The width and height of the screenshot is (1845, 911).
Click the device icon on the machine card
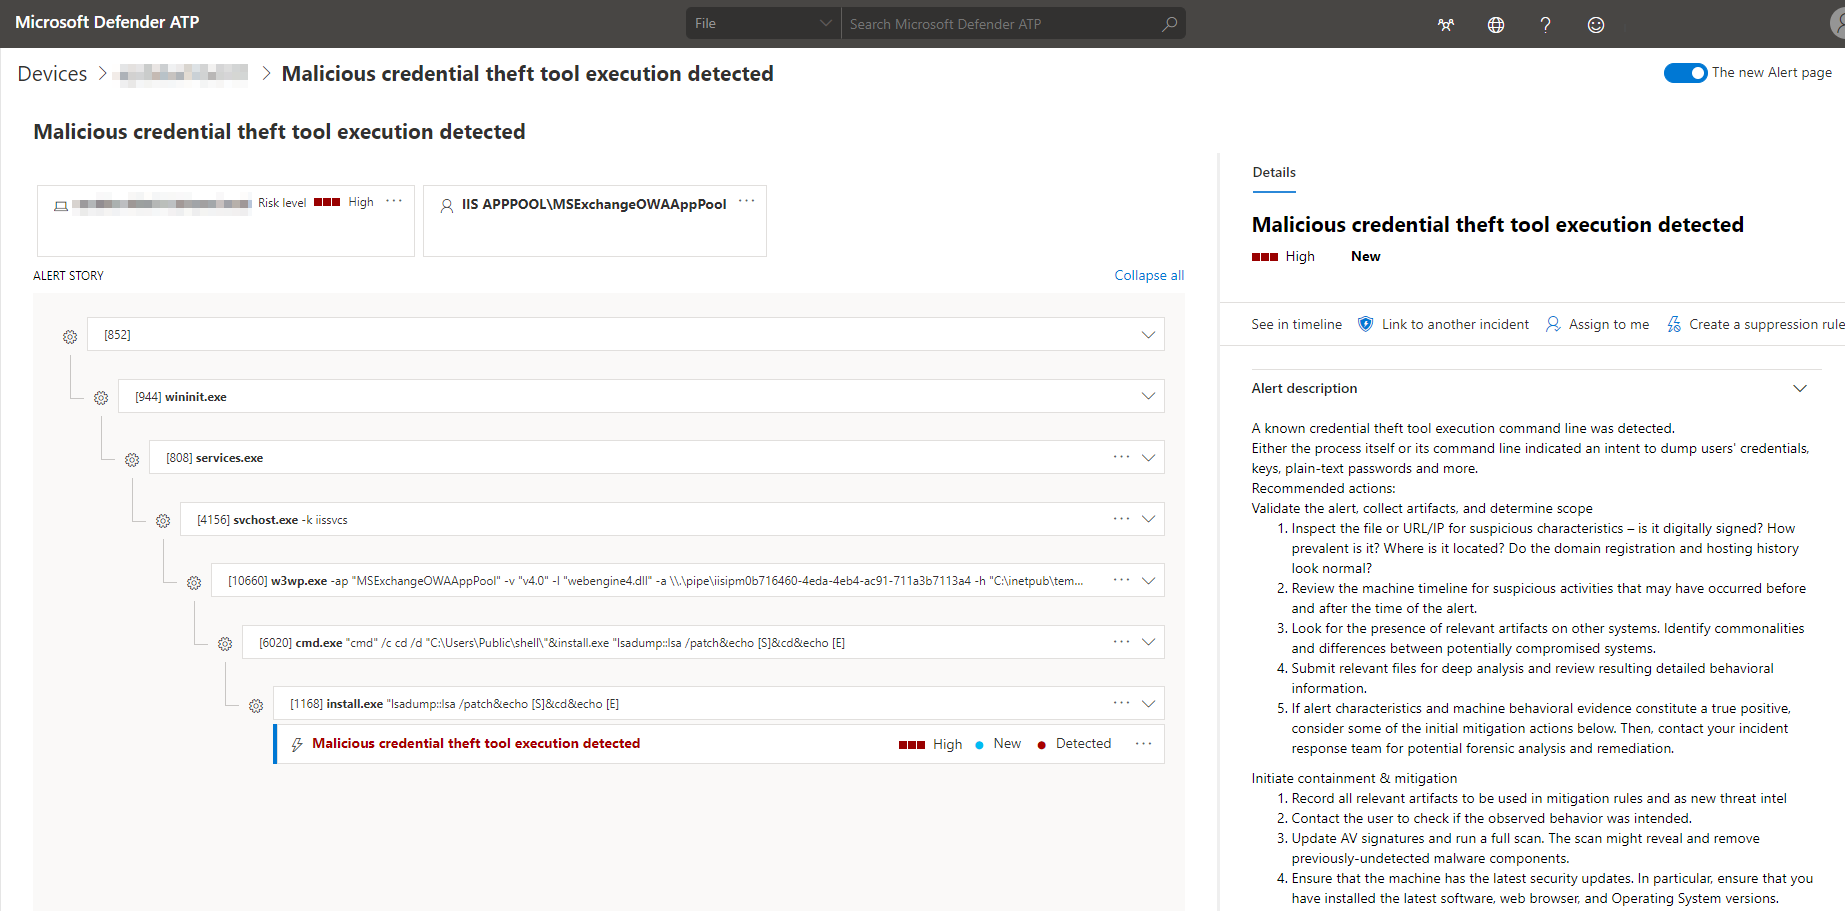pyautogui.click(x=61, y=204)
